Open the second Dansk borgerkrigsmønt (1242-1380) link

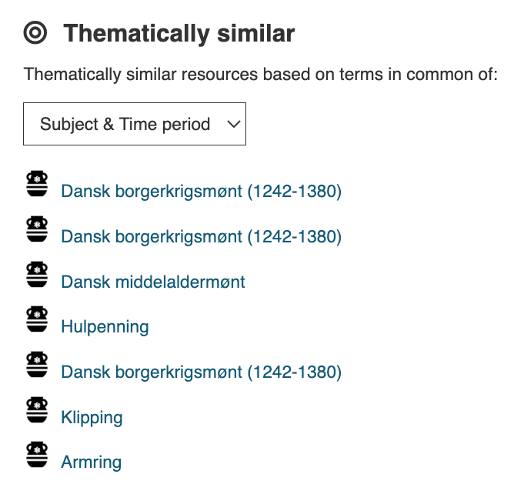201,237
